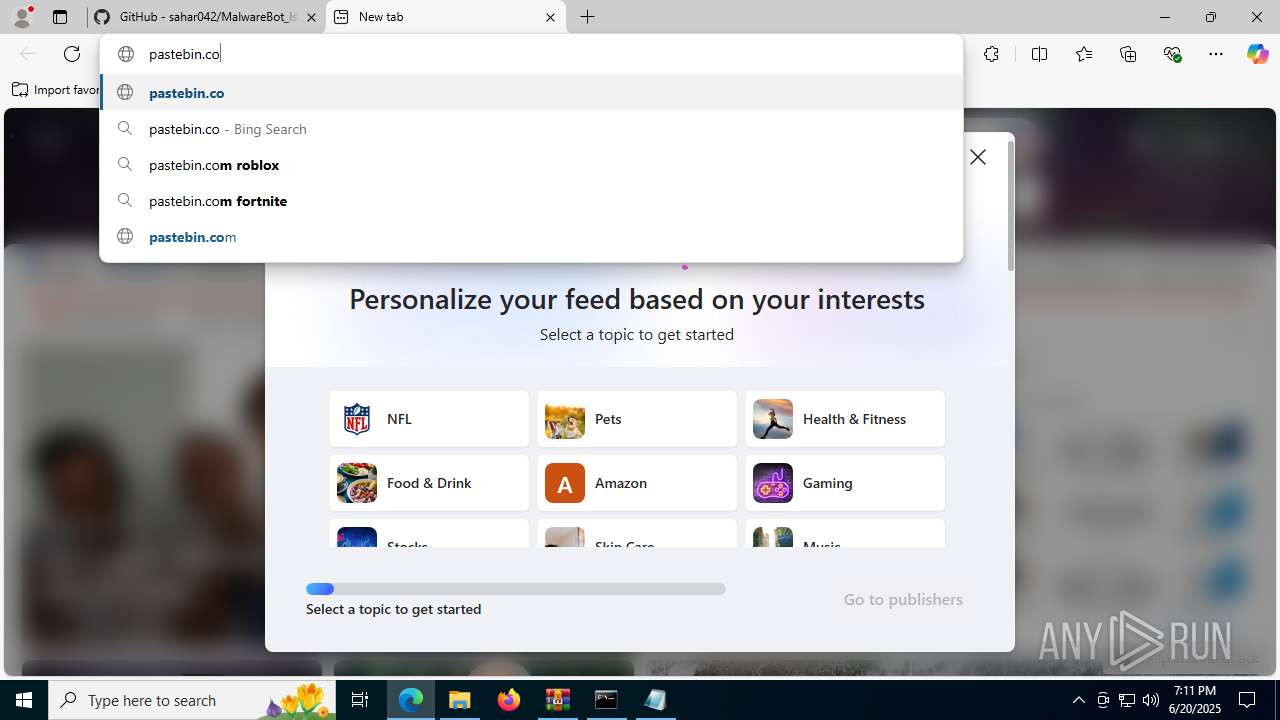Image resolution: width=1280 pixels, height=720 pixels.
Task: Click the dialog vertical scrollbar
Action: (1010, 205)
